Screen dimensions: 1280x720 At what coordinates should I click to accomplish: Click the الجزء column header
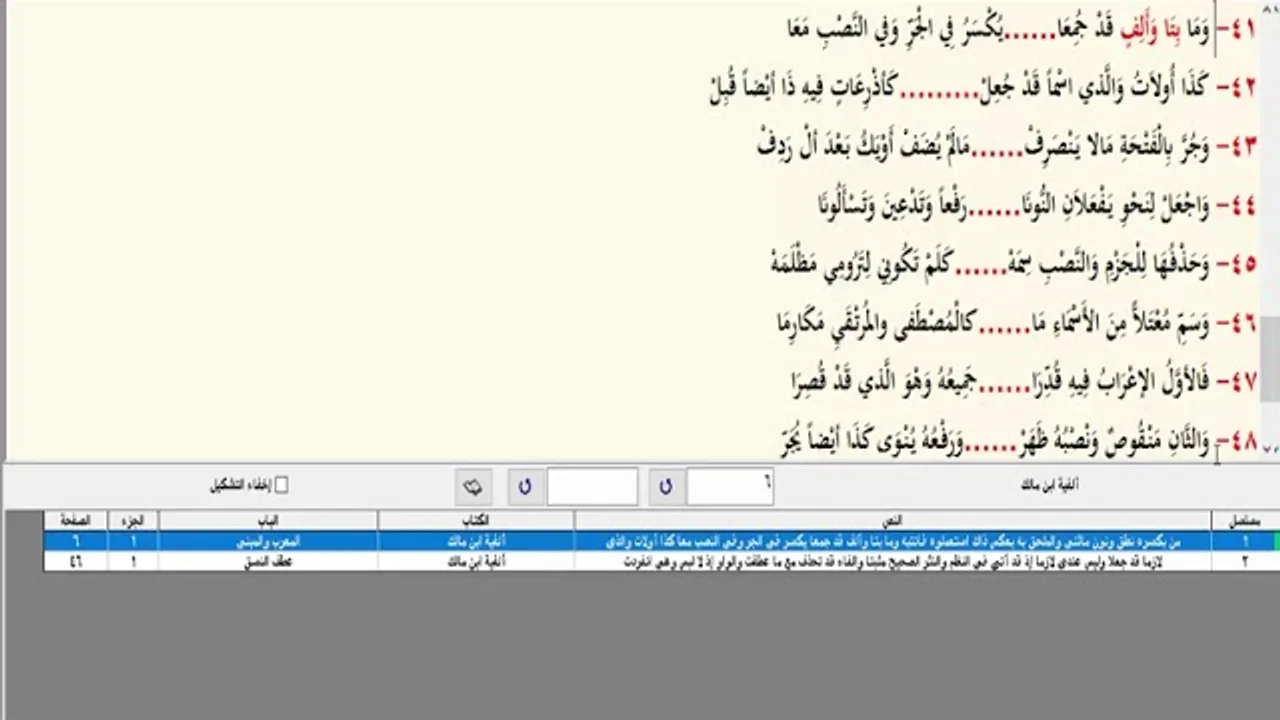point(133,520)
